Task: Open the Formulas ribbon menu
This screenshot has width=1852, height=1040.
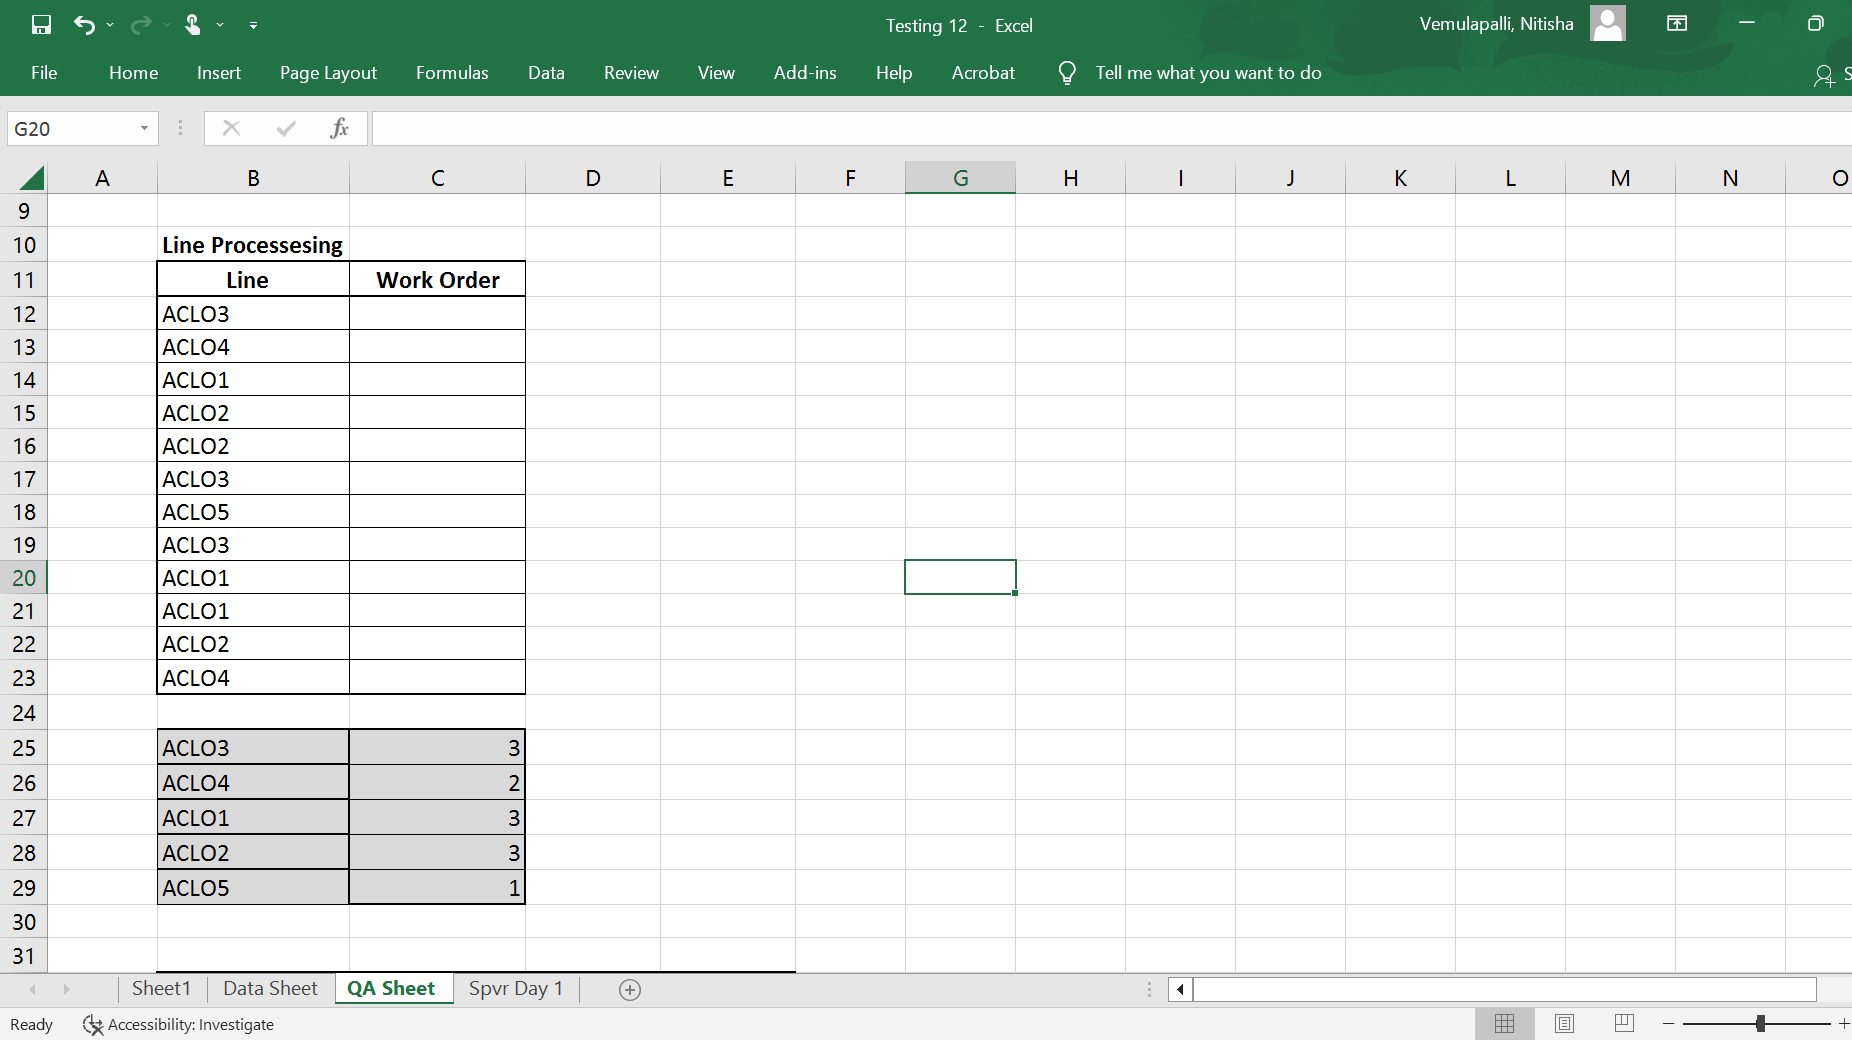Action: point(452,72)
